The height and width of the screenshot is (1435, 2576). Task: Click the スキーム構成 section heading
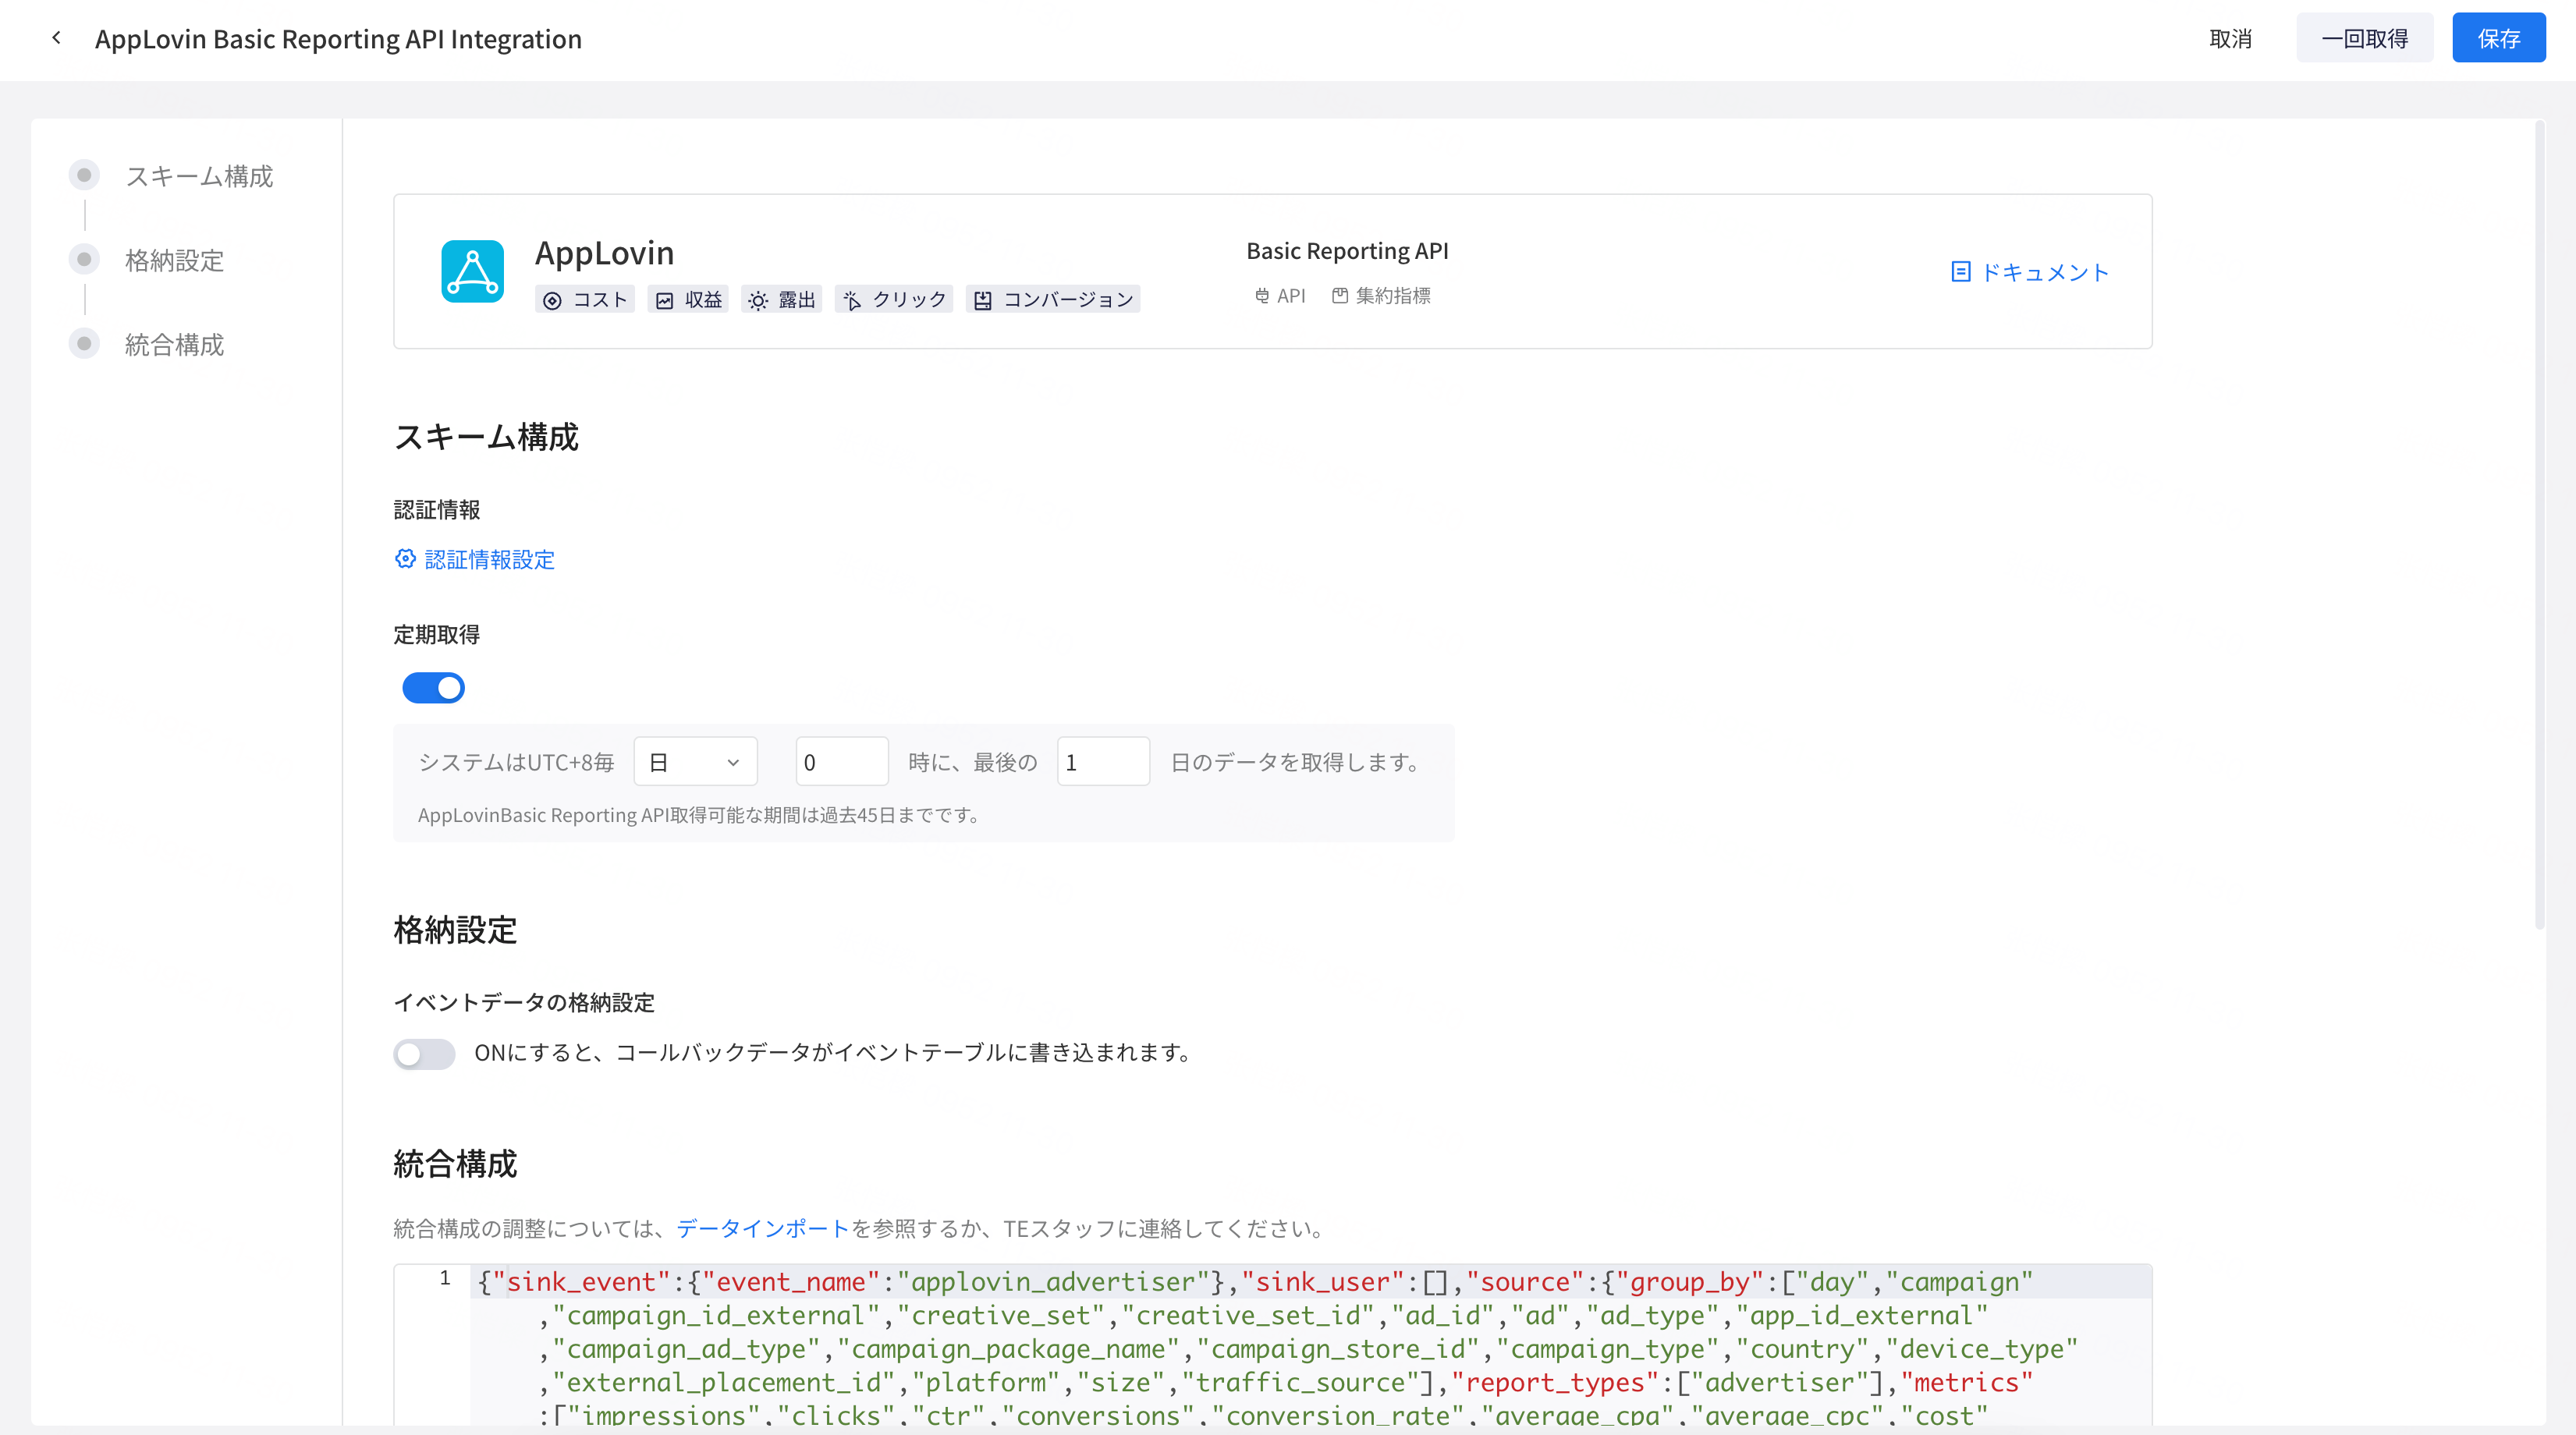pyautogui.click(x=486, y=437)
